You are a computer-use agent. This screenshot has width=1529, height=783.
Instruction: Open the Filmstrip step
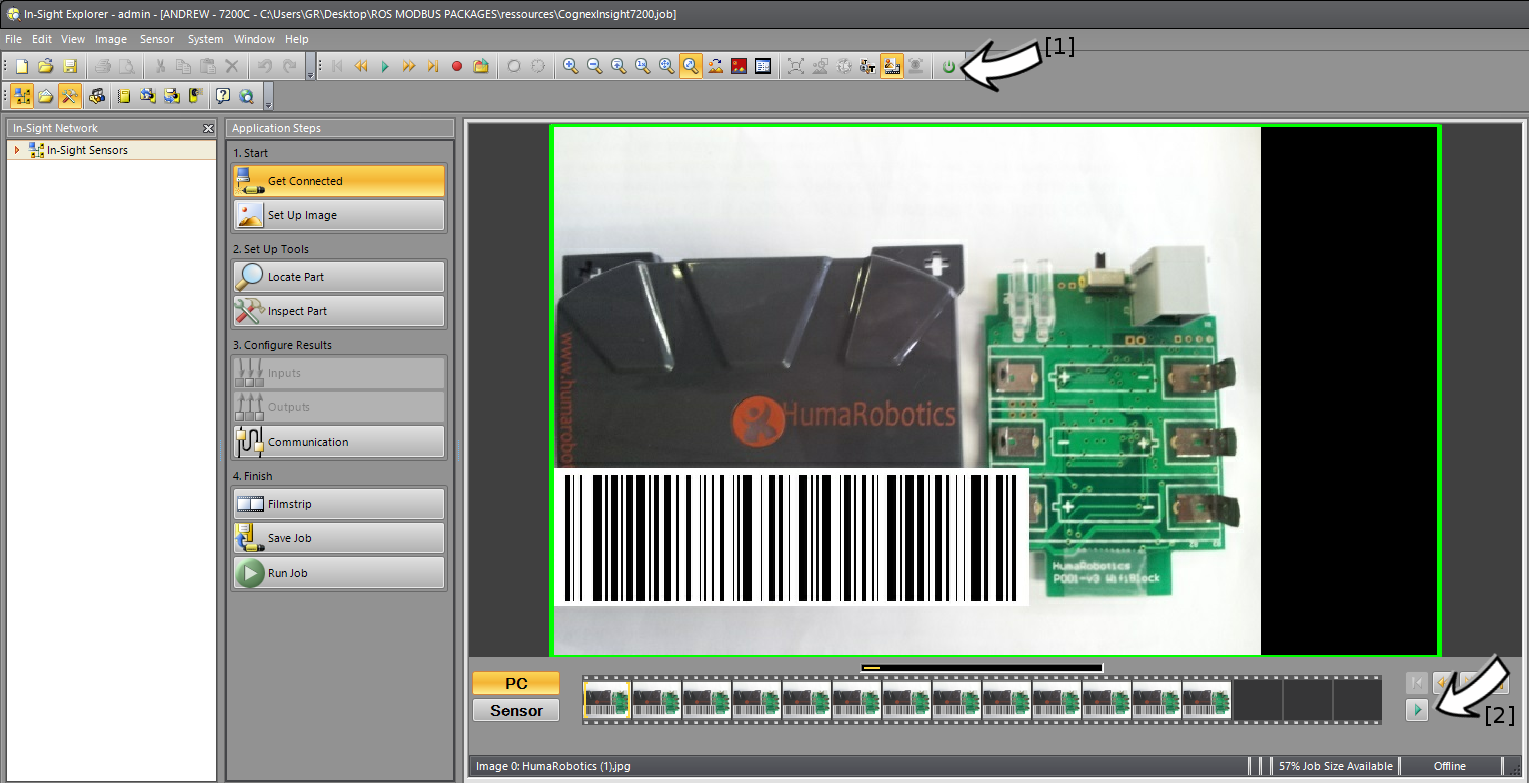(x=339, y=504)
